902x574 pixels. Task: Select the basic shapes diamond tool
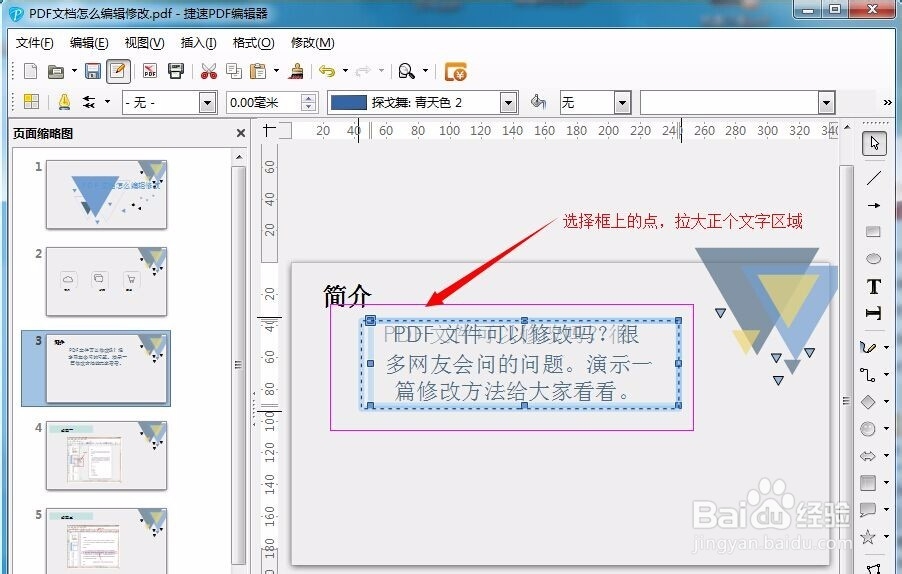coord(869,401)
